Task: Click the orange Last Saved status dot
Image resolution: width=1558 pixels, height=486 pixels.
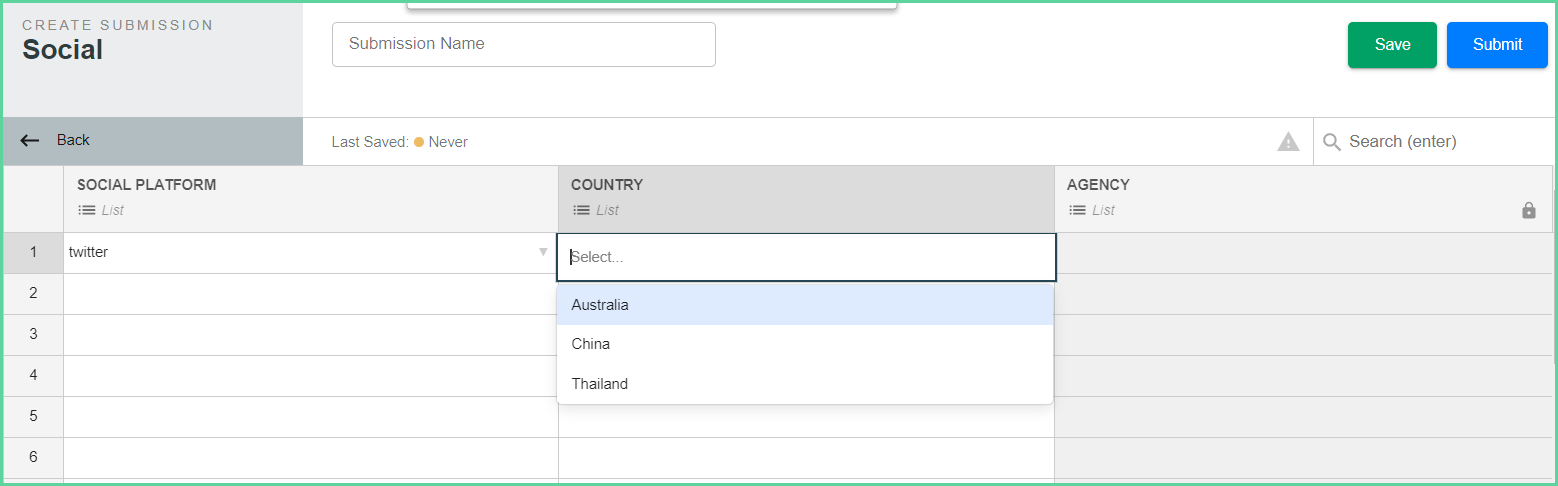Action: pos(419,142)
